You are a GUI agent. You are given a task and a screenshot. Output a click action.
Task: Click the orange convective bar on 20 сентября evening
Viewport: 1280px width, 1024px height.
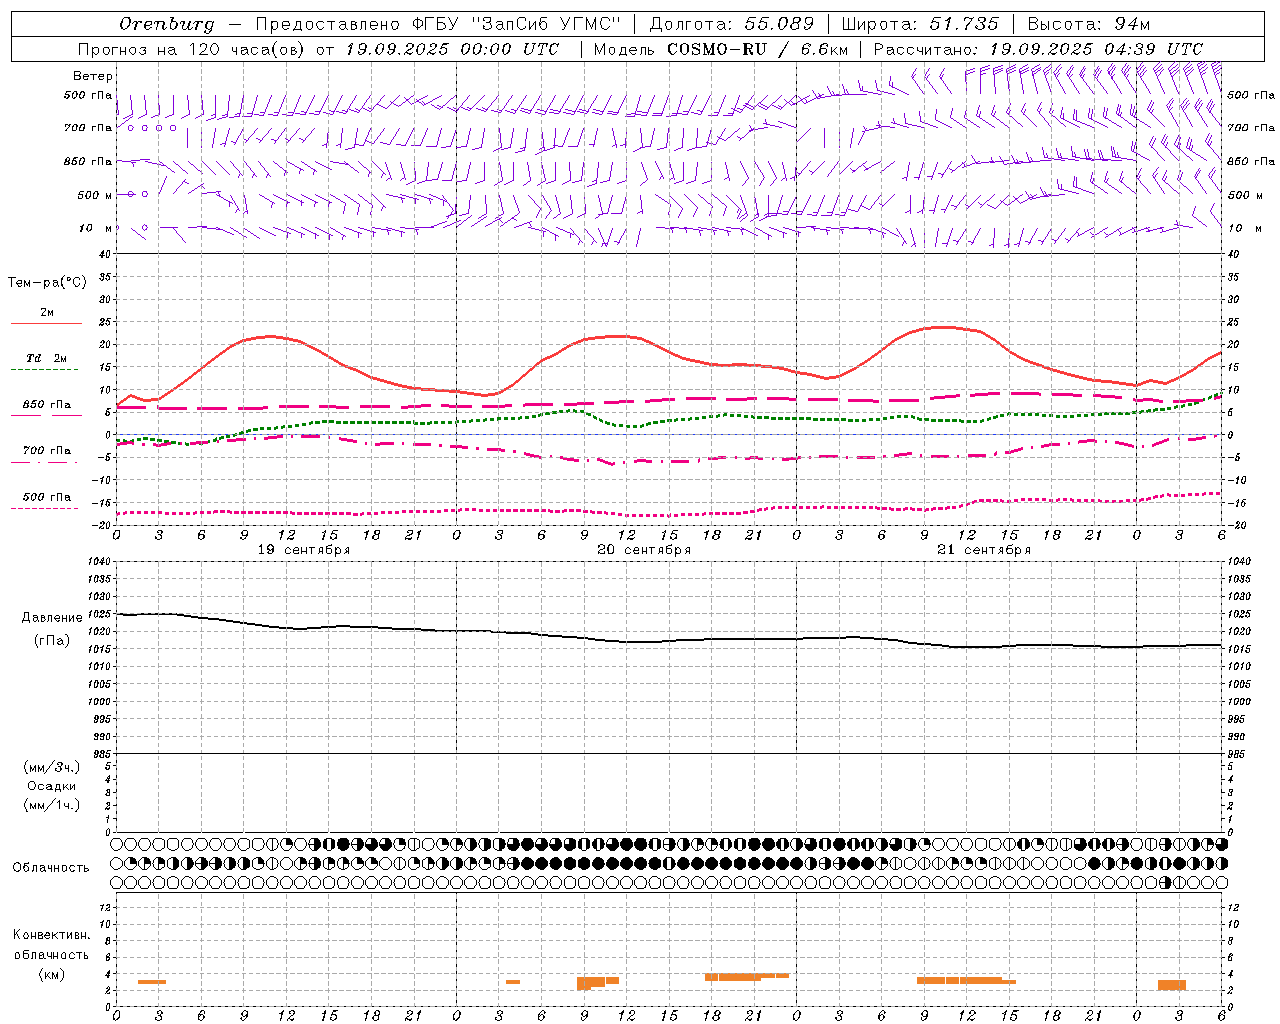click(x=747, y=976)
